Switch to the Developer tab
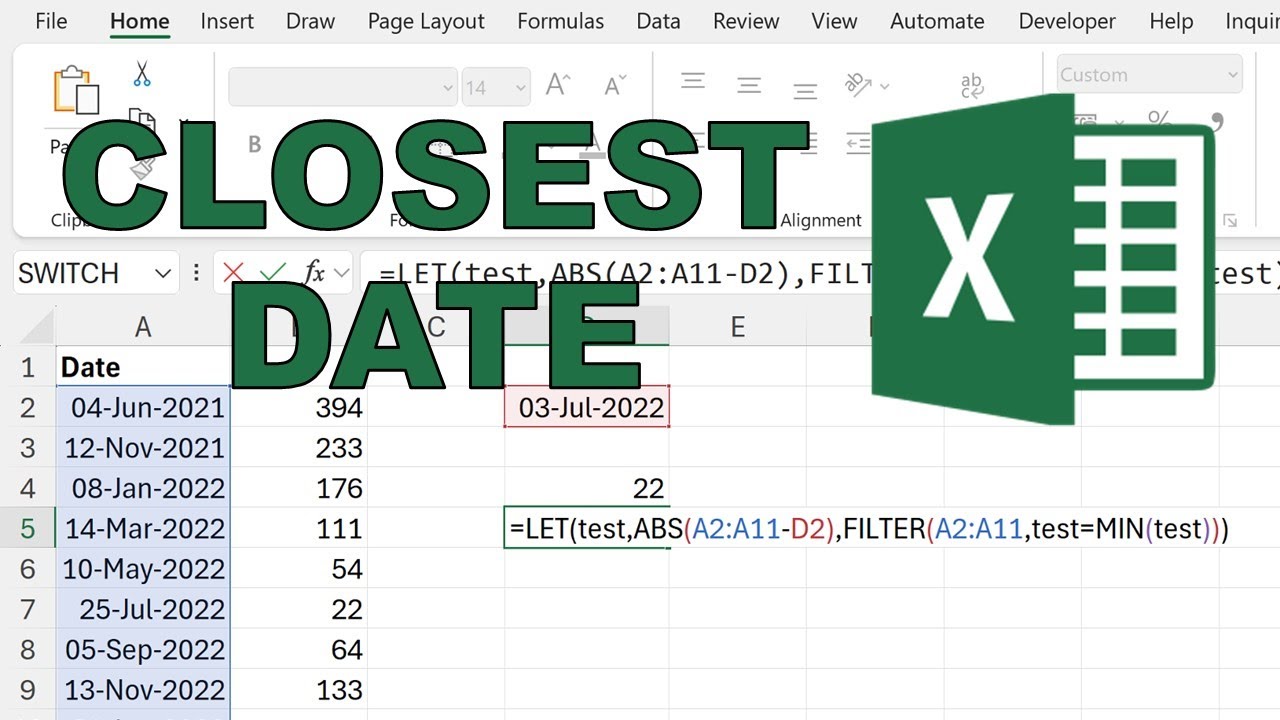 click(1067, 21)
